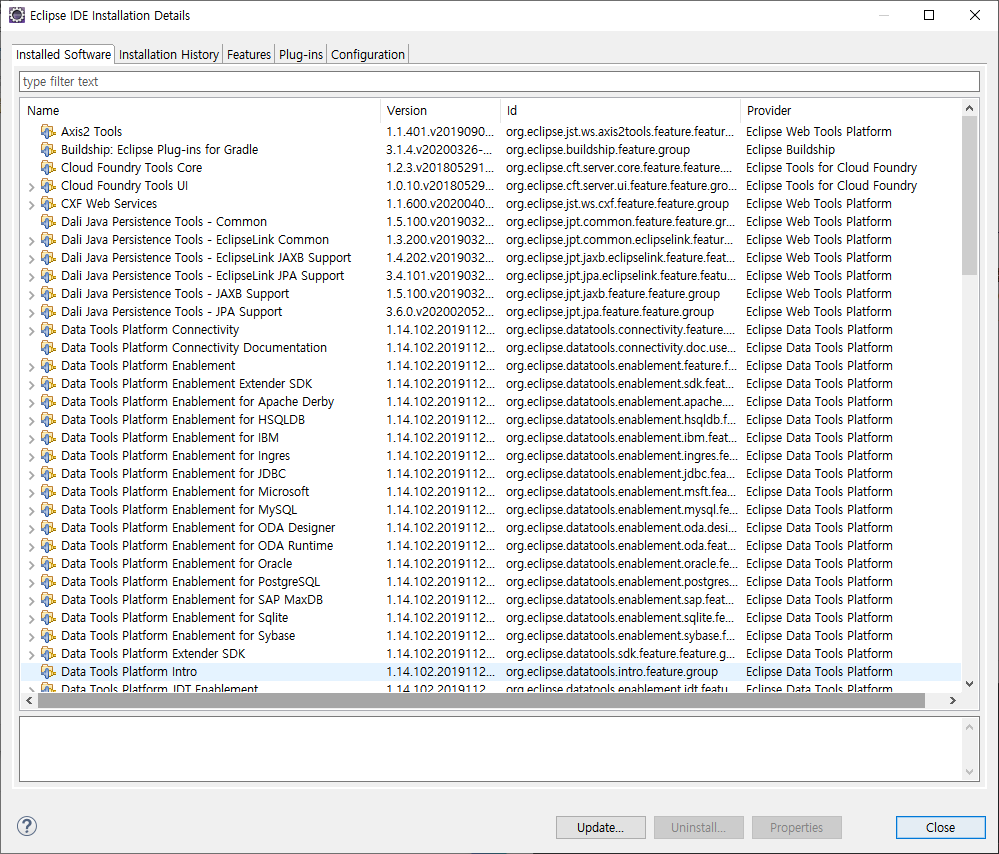Click the Dali EclipseLink JPA Support icon

tap(48, 276)
